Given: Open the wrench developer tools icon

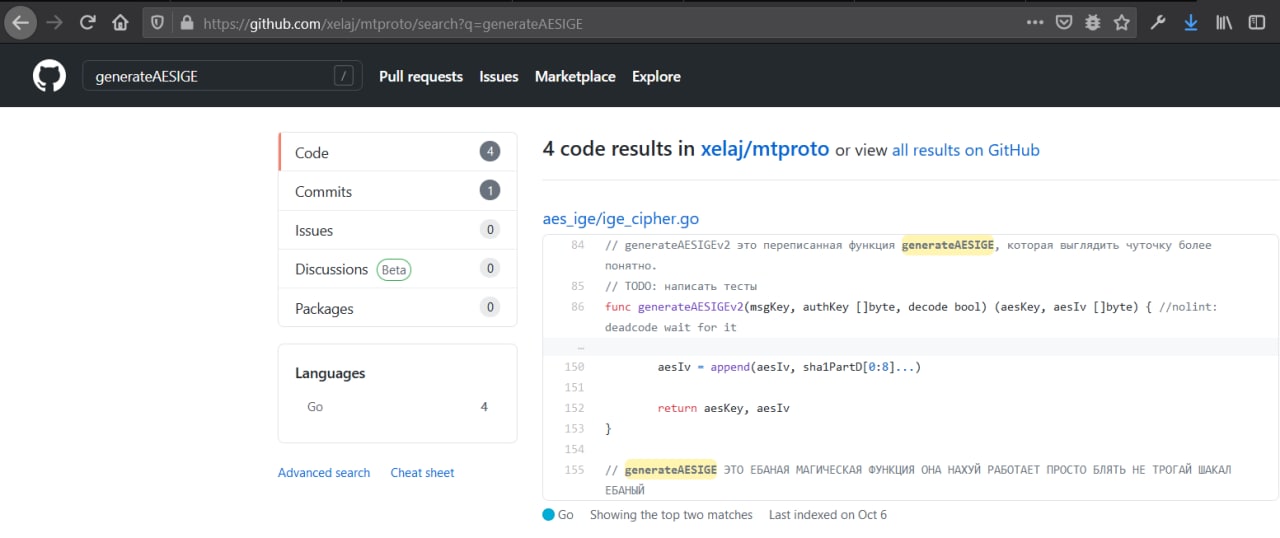Looking at the screenshot, I should [1158, 22].
